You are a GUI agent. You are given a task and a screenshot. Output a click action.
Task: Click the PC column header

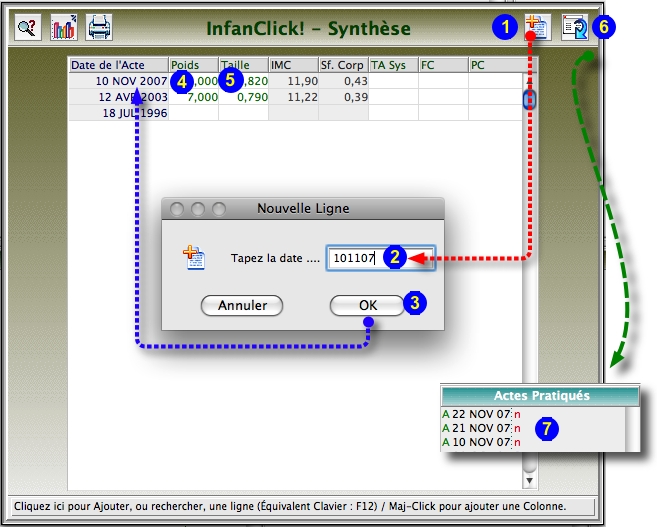pyautogui.click(x=497, y=65)
